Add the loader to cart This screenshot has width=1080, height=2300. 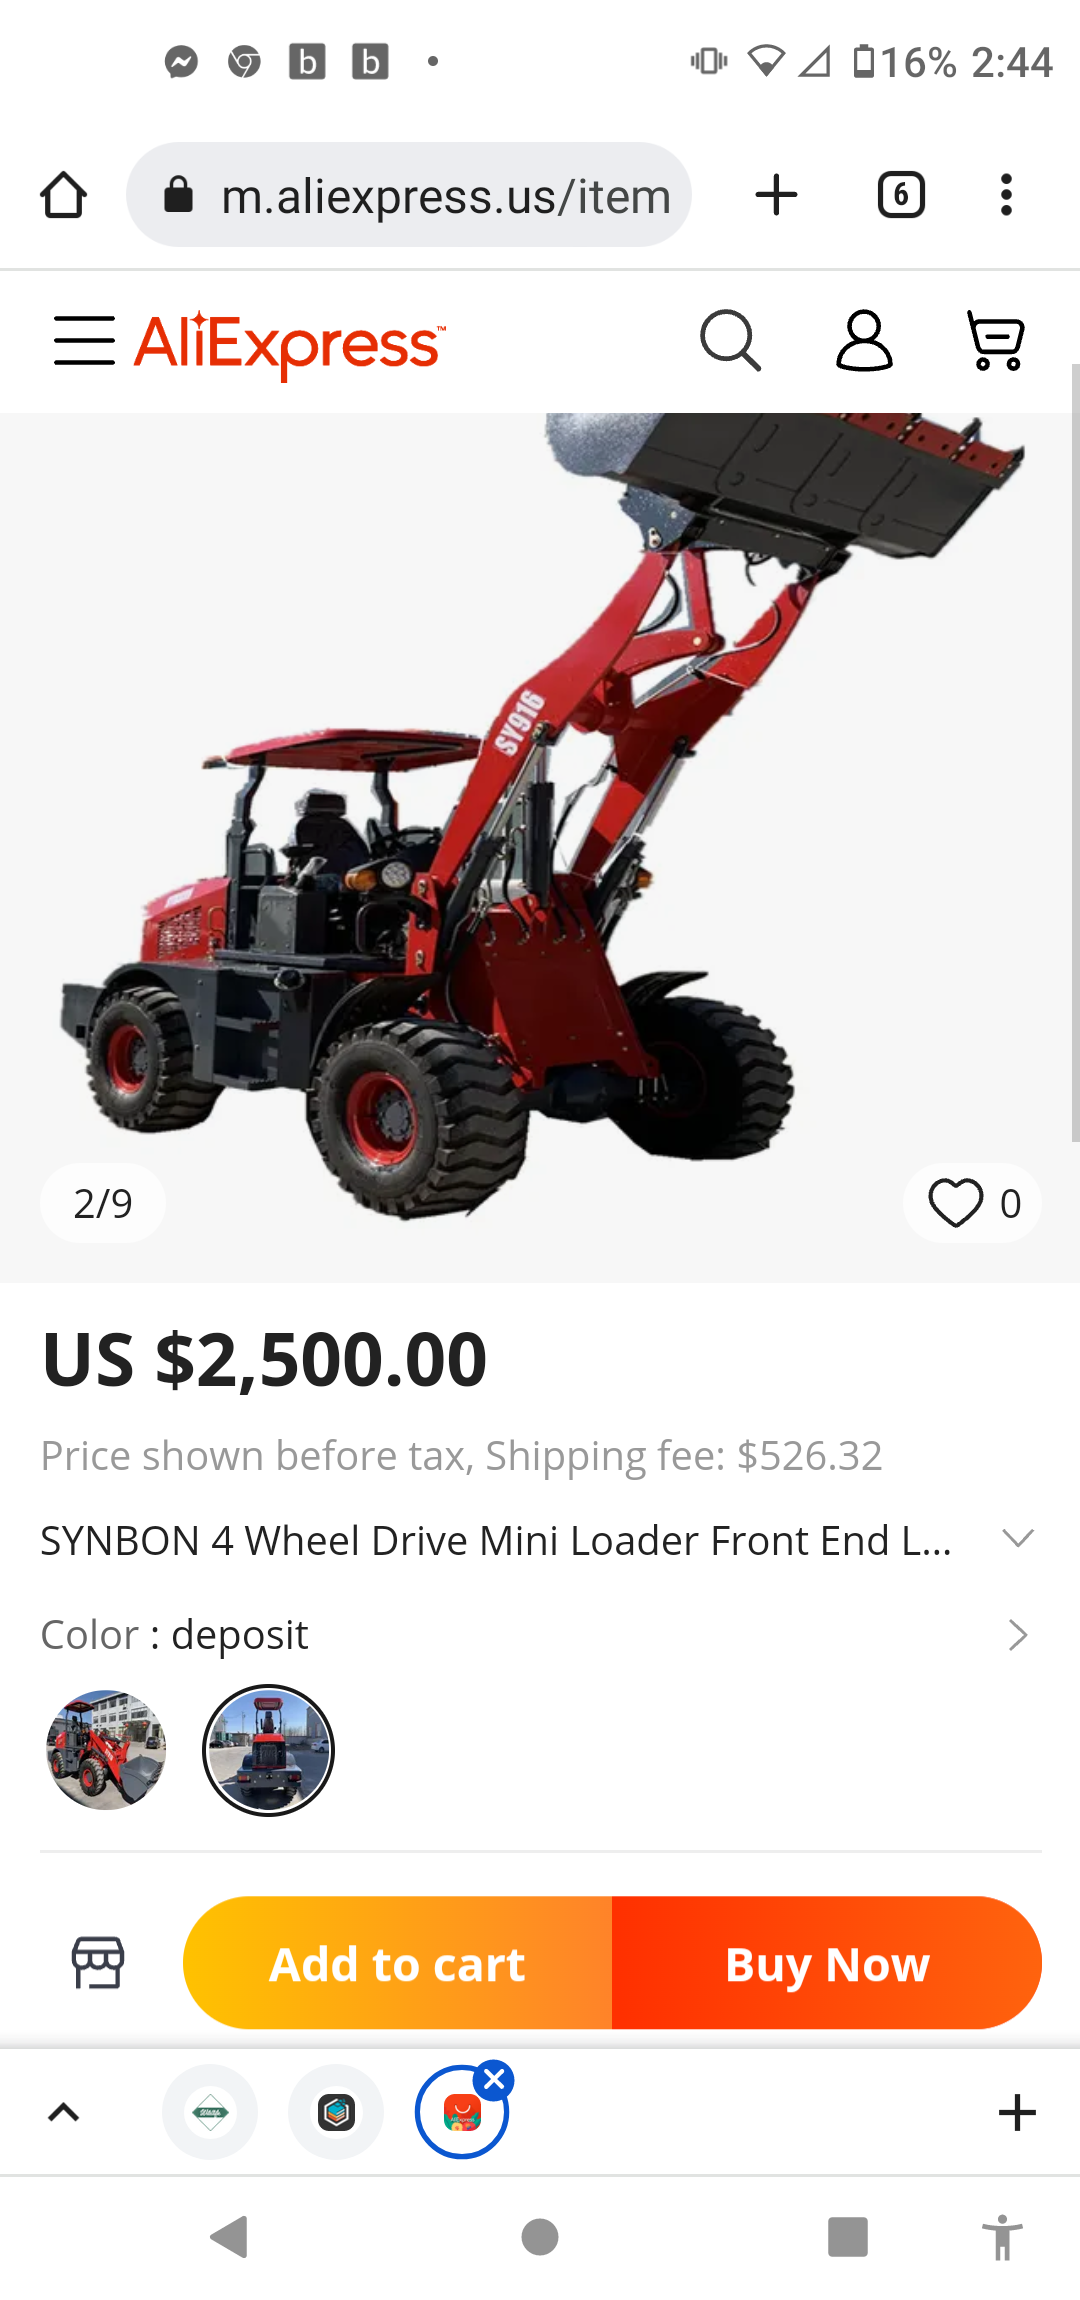(x=398, y=1963)
